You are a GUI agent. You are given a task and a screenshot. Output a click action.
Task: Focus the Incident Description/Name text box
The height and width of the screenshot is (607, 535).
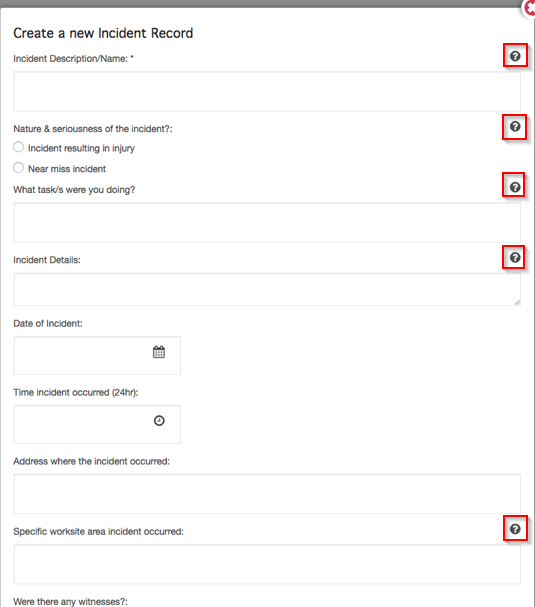tap(267, 91)
